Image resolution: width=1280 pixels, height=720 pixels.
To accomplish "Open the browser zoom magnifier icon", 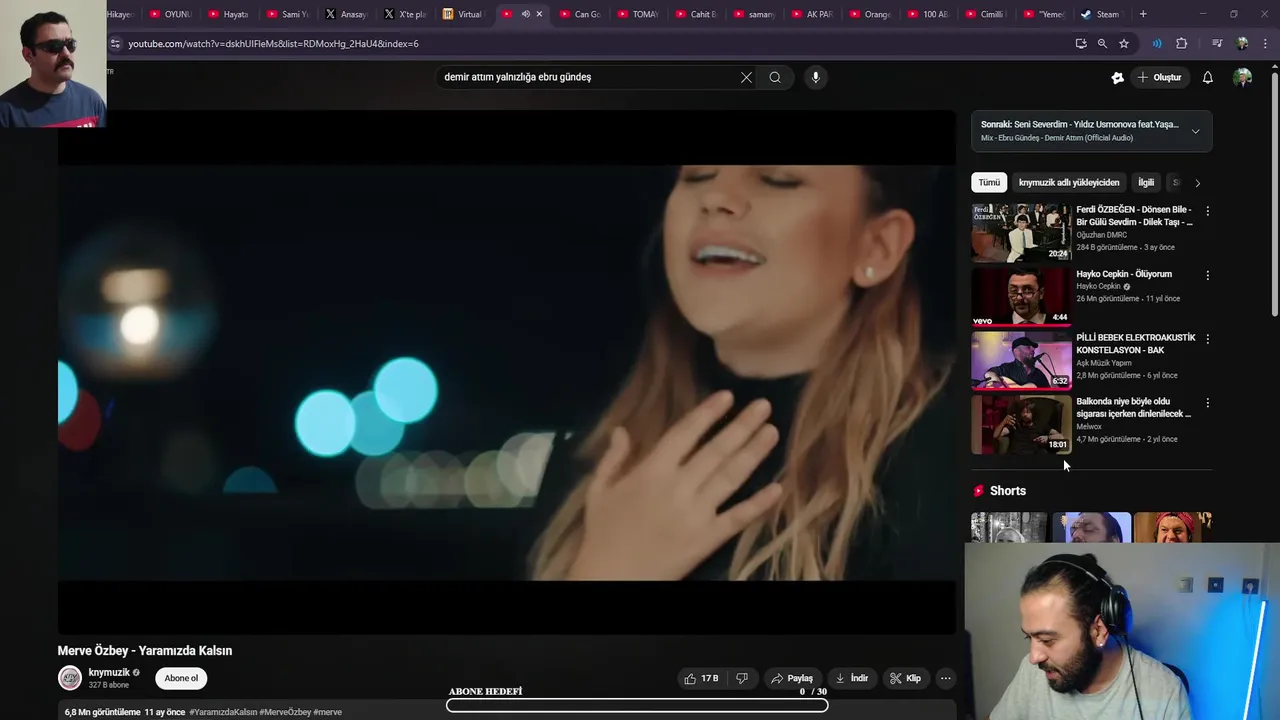I will [1102, 44].
